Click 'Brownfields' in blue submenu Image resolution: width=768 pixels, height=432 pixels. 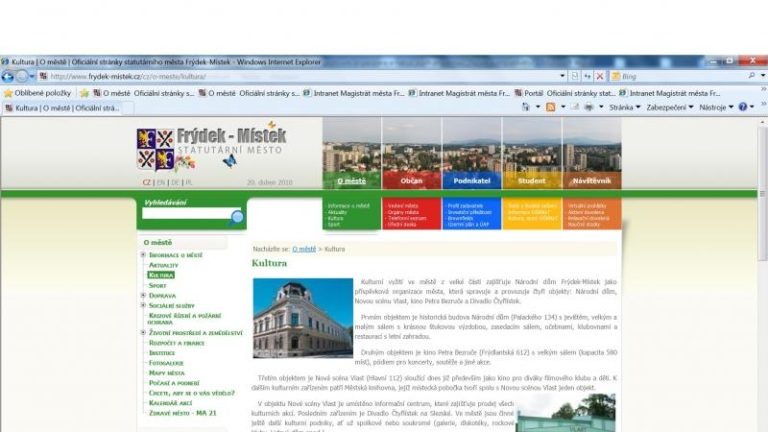point(459,218)
